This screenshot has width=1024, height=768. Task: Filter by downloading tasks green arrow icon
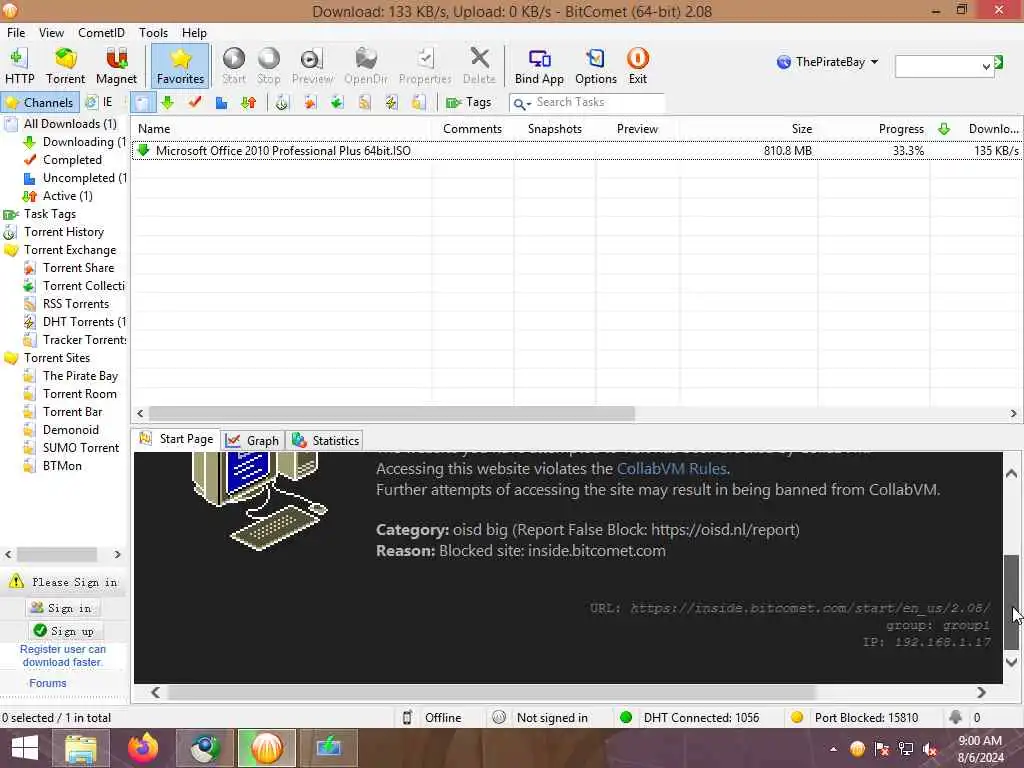pos(168,103)
